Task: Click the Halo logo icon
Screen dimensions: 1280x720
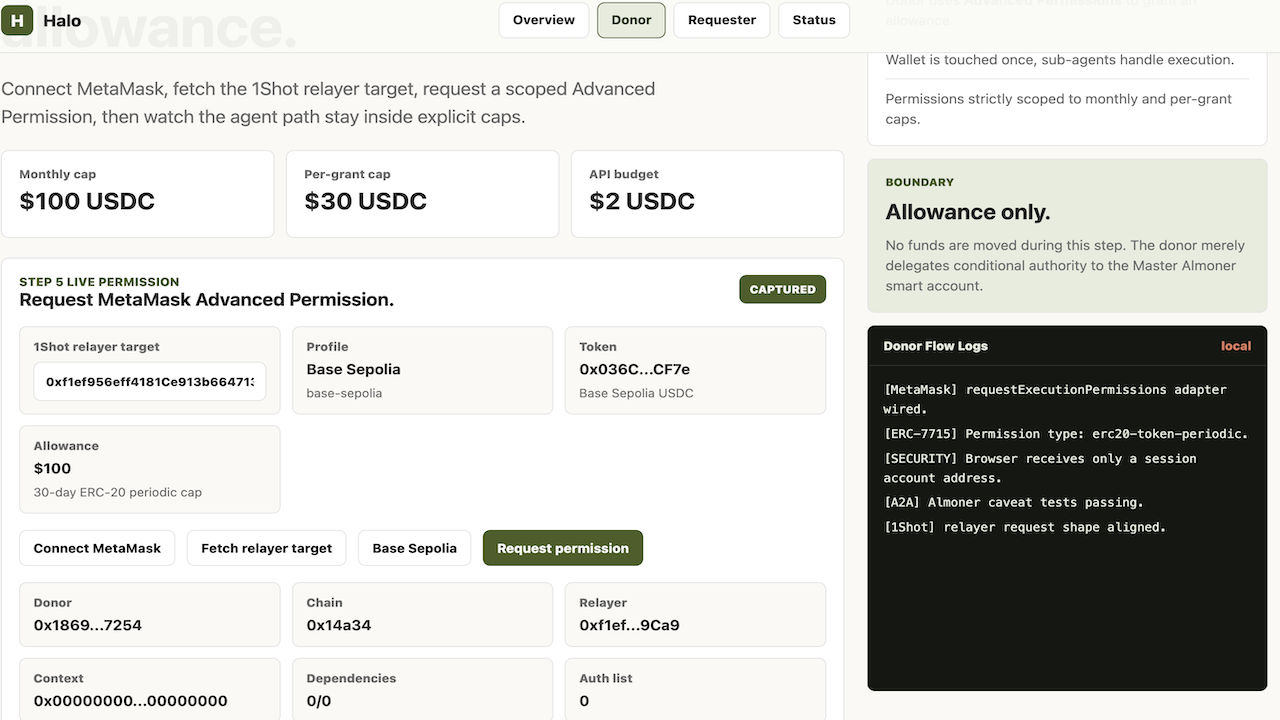Action: tap(17, 20)
